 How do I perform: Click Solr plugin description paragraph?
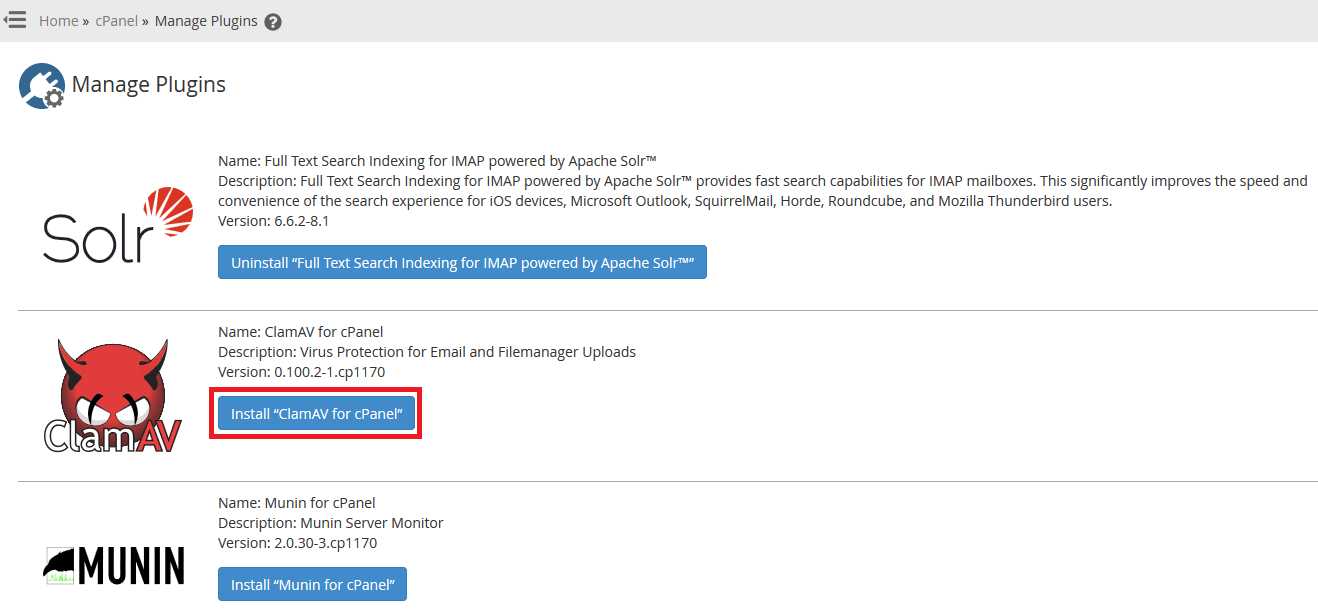763,191
